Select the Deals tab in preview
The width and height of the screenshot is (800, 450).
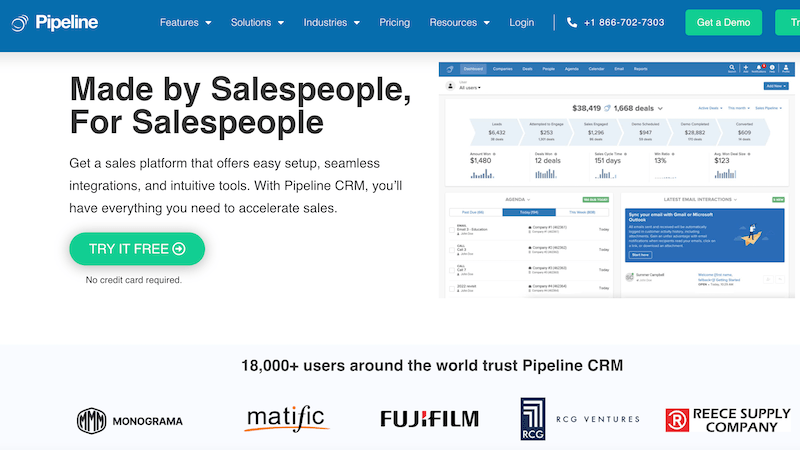(x=528, y=69)
